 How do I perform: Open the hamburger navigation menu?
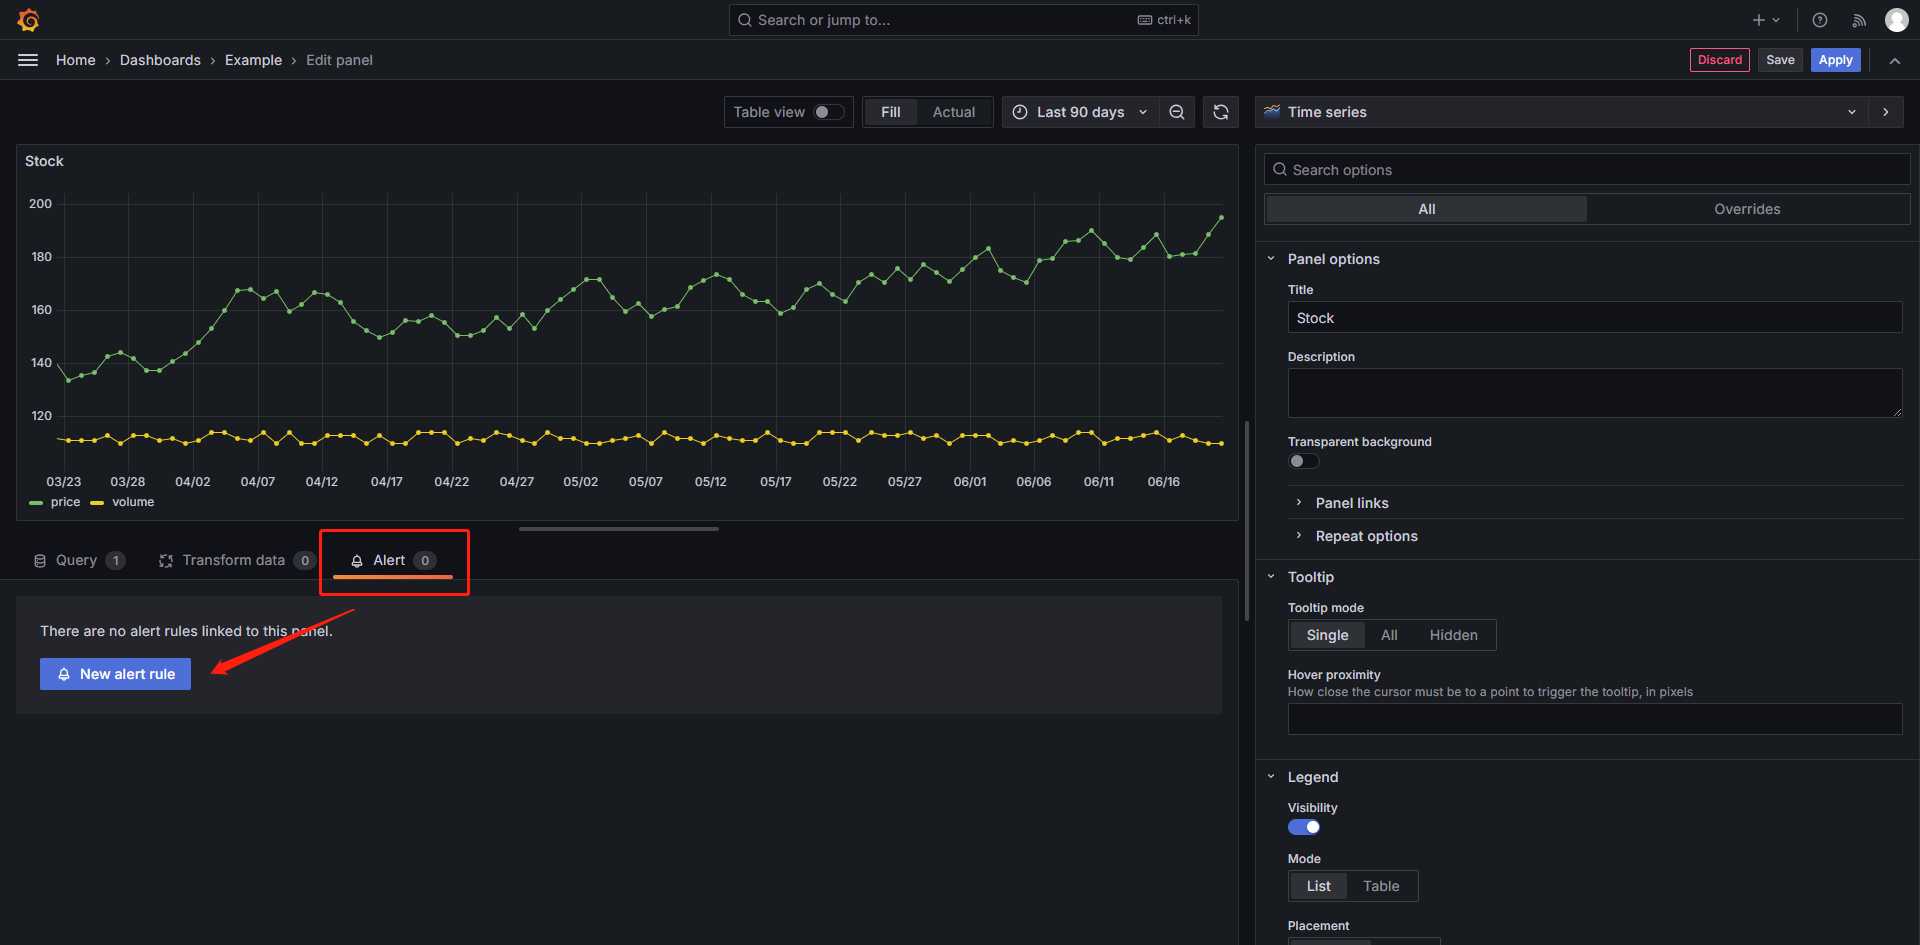[28, 60]
